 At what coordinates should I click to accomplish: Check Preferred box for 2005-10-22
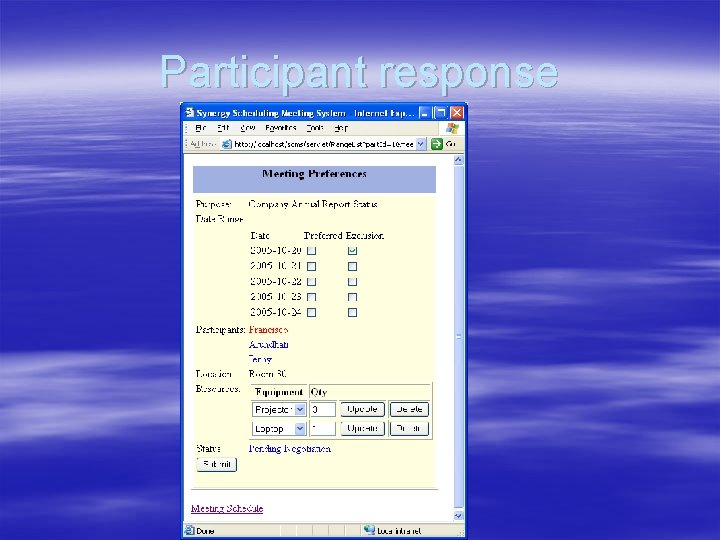[x=311, y=281]
